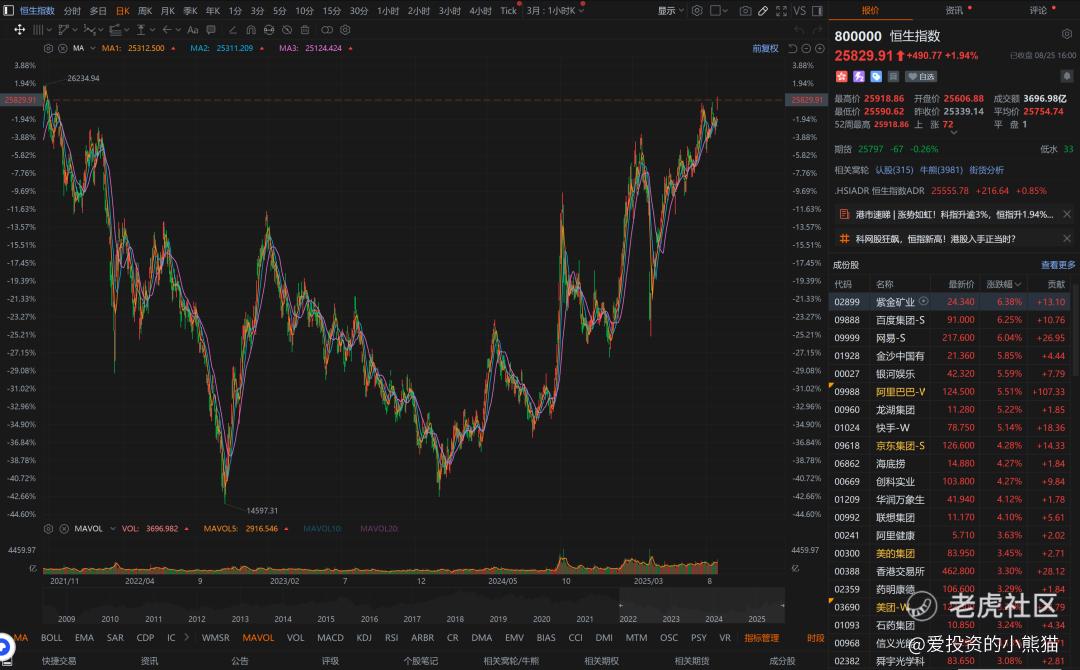Open the text annotation (Aa) tool
1080x670 pixels.
point(193,30)
